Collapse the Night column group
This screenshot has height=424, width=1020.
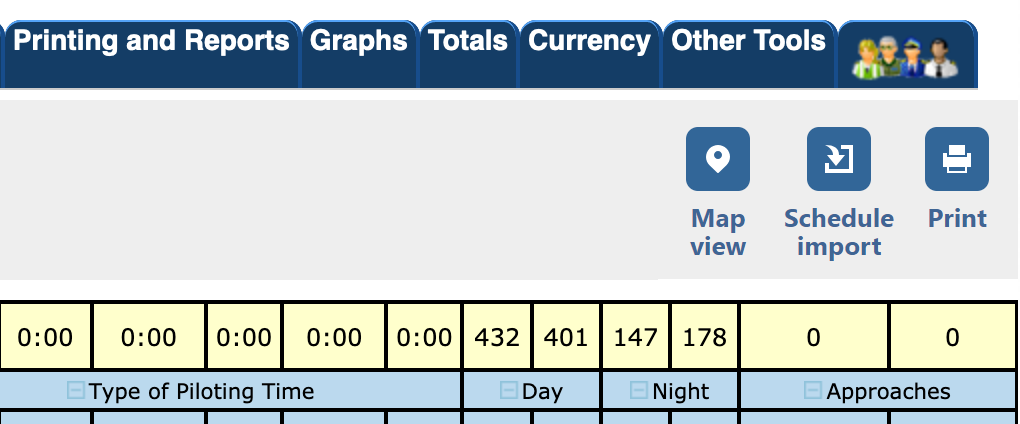640,391
